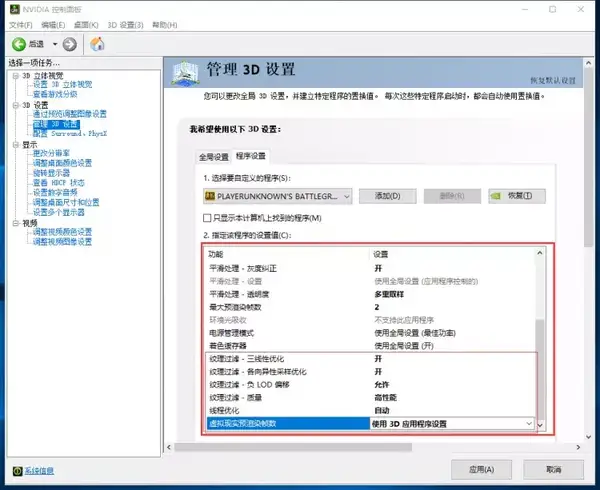
Task: Open the 虚拟现实预渲染帧数 setting dropdown
Action: [x=528, y=424]
